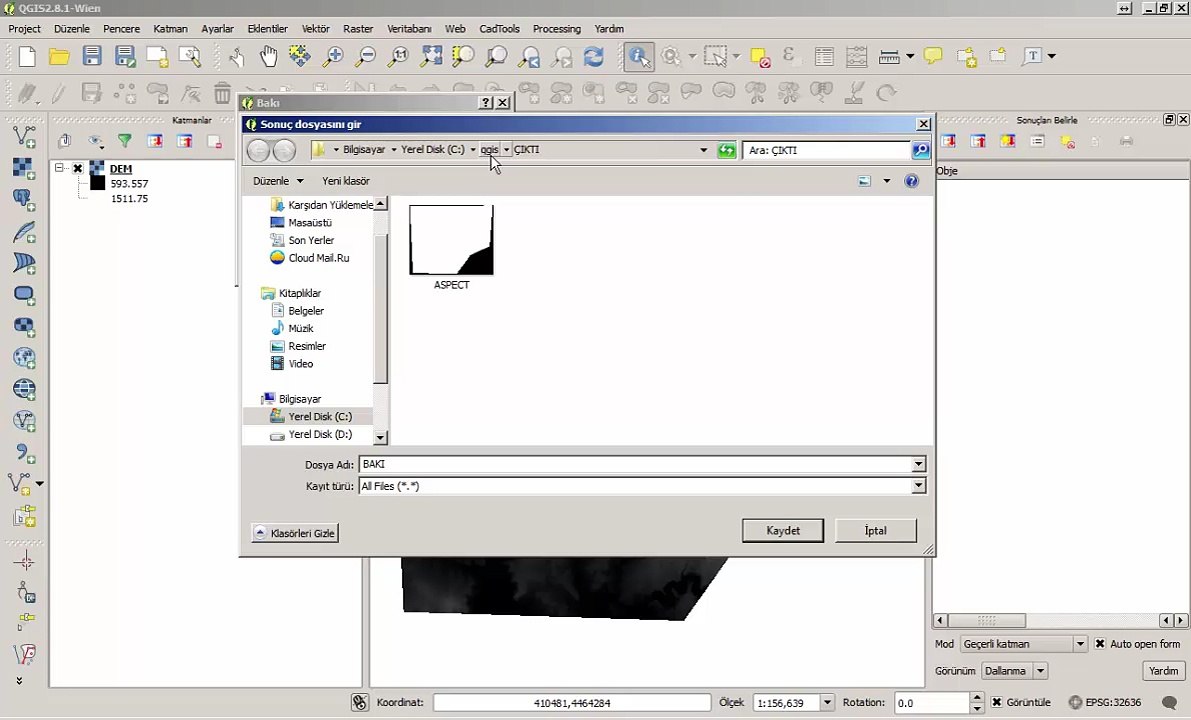Image resolution: width=1191 pixels, height=720 pixels.
Task: Click Toggle render status icon beside Koordinat
Action: point(360,703)
